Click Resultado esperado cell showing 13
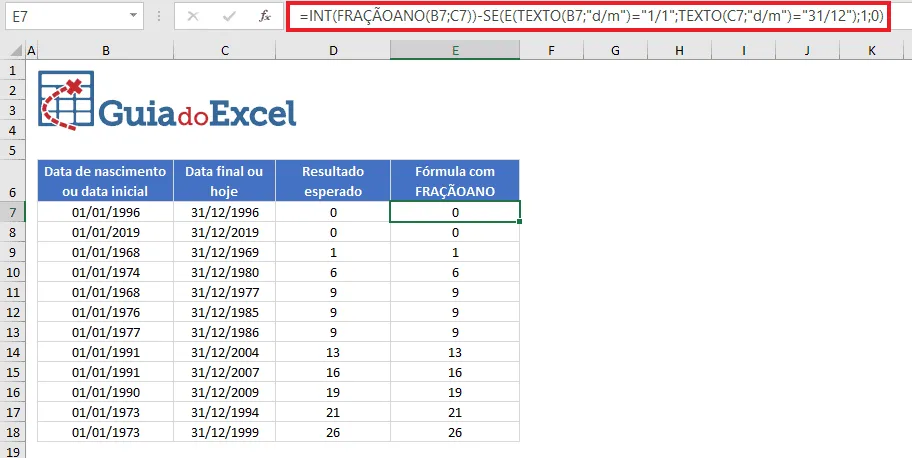Screen dimensions: 912x458 [333, 352]
